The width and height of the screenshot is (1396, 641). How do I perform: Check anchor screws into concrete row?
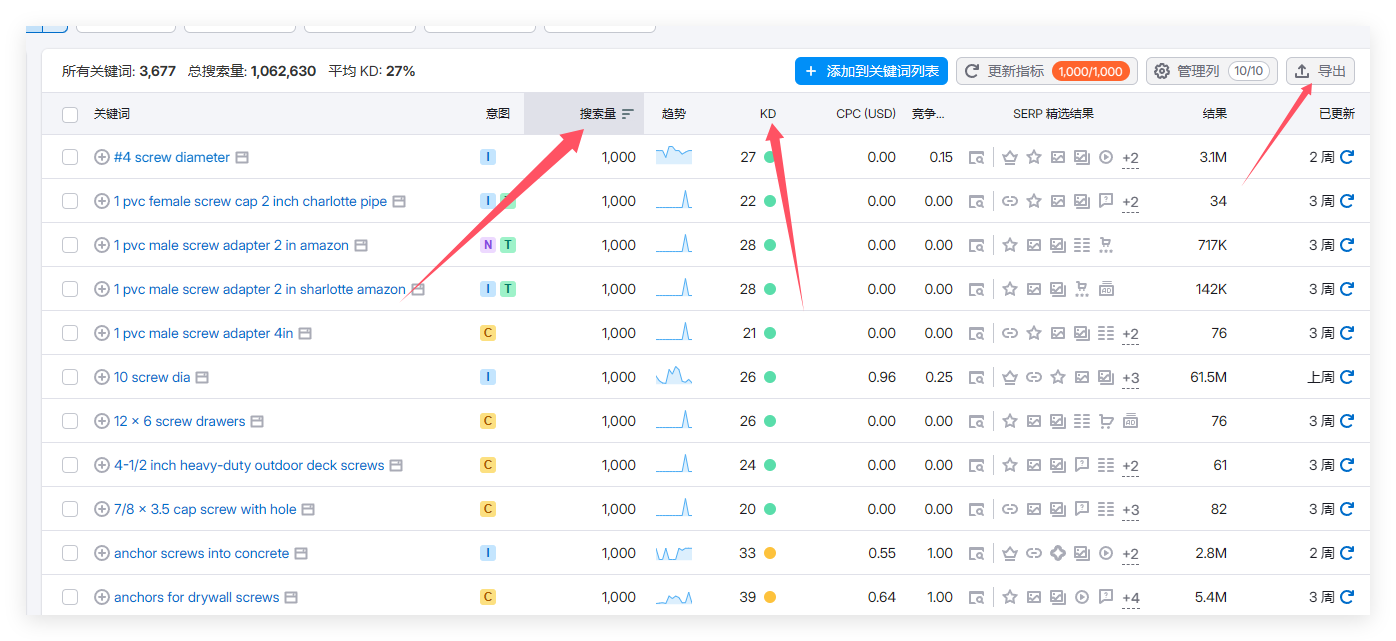pos(70,553)
